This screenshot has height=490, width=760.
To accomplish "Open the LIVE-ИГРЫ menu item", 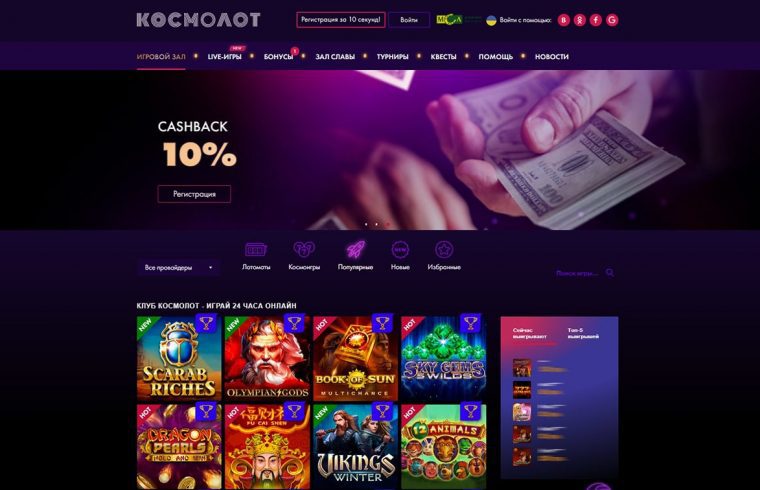I will [x=224, y=57].
